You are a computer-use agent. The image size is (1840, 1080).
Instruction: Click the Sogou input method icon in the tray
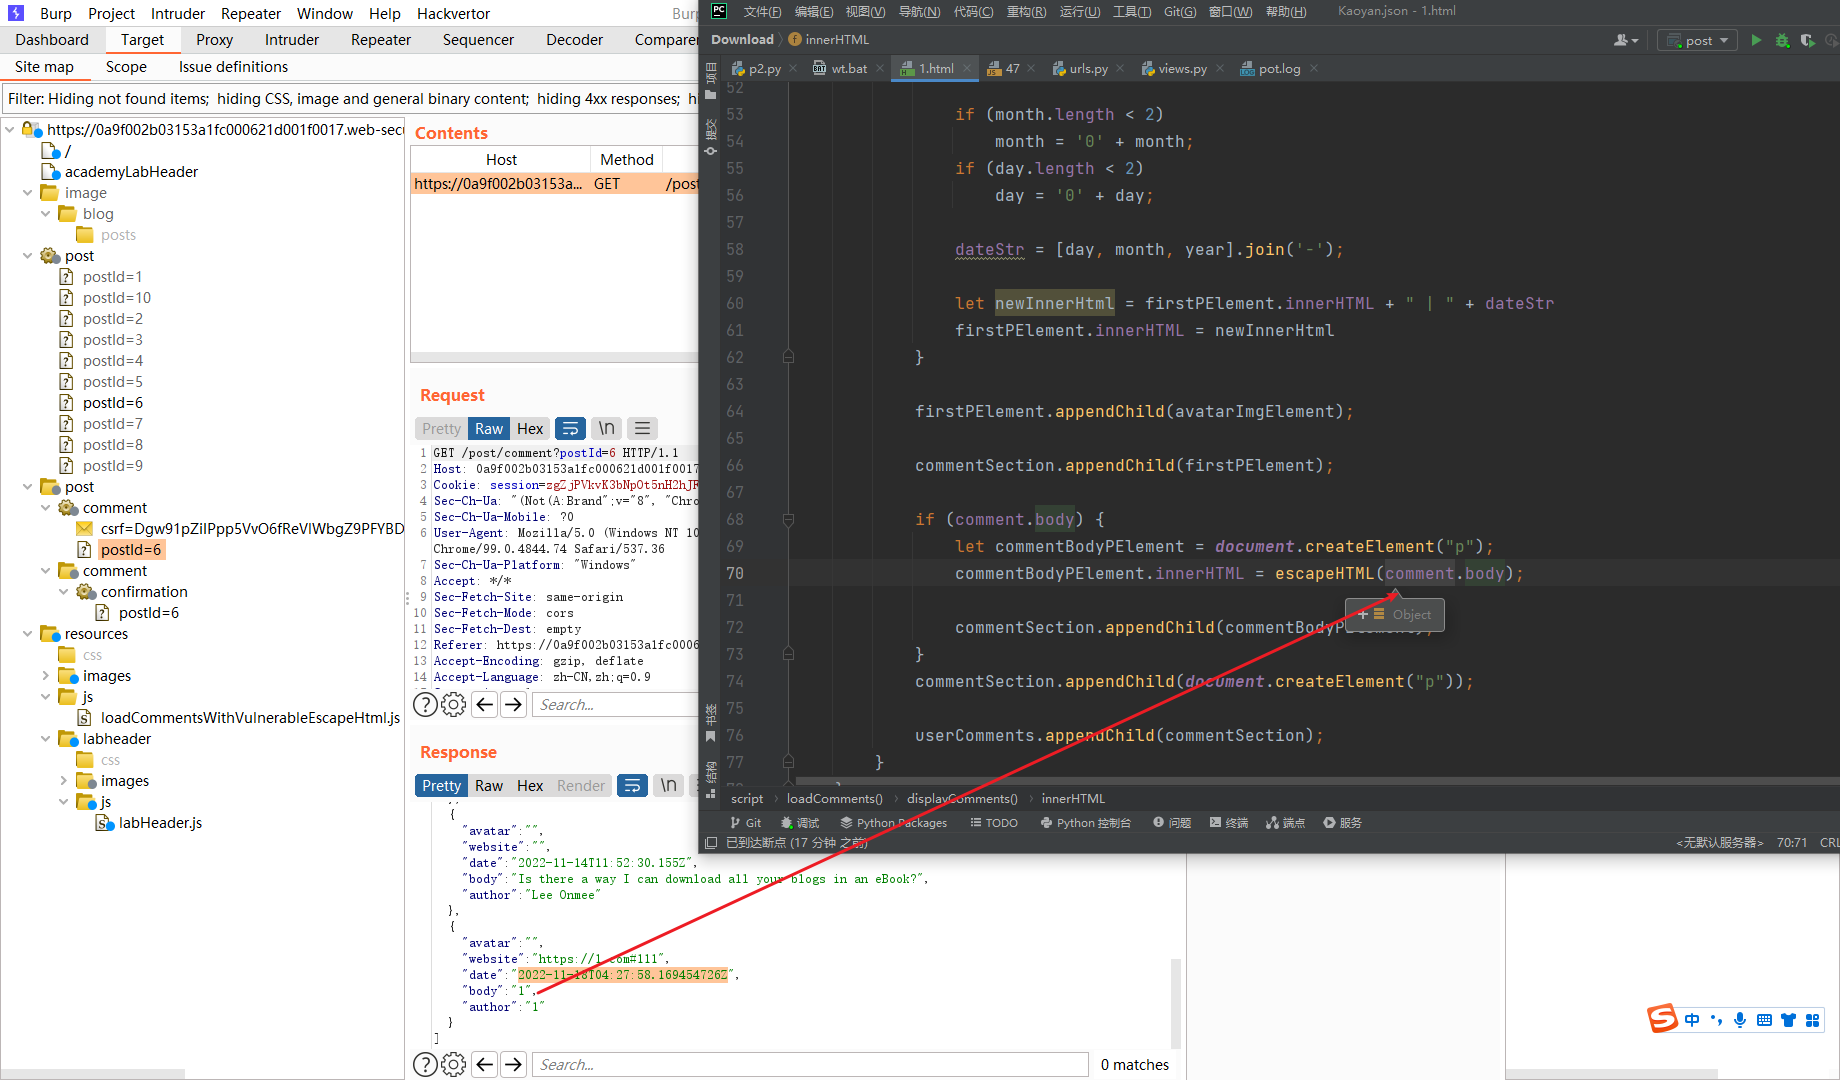(x=1663, y=1019)
